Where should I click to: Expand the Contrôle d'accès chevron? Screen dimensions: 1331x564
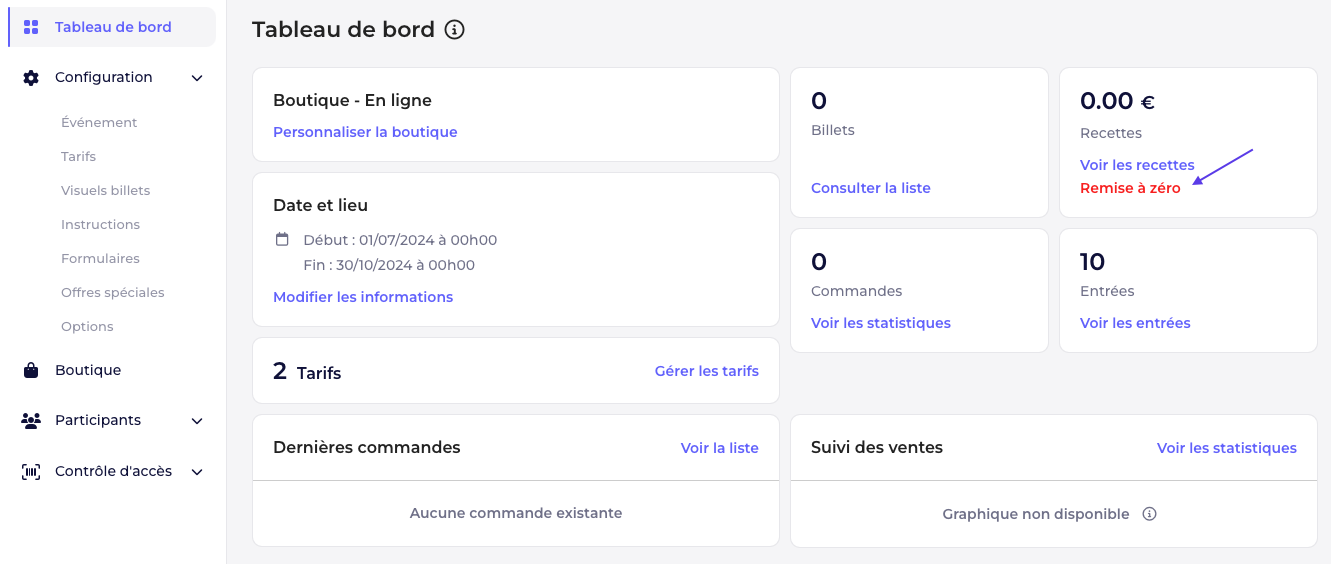pyautogui.click(x=197, y=472)
